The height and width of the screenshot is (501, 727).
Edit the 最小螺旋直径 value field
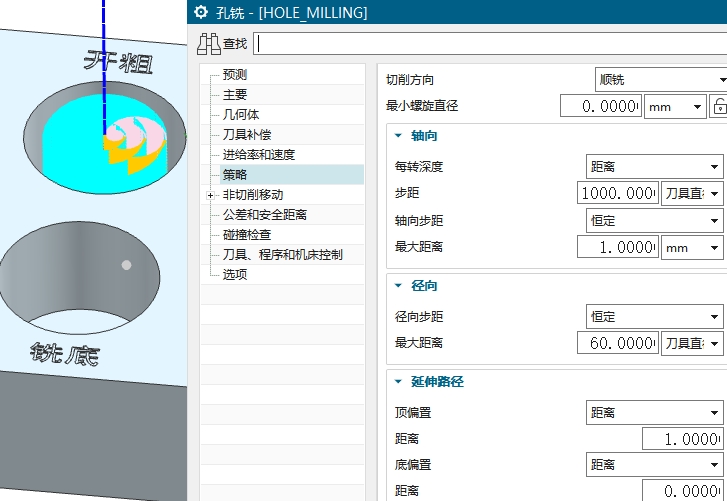(601, 106)
